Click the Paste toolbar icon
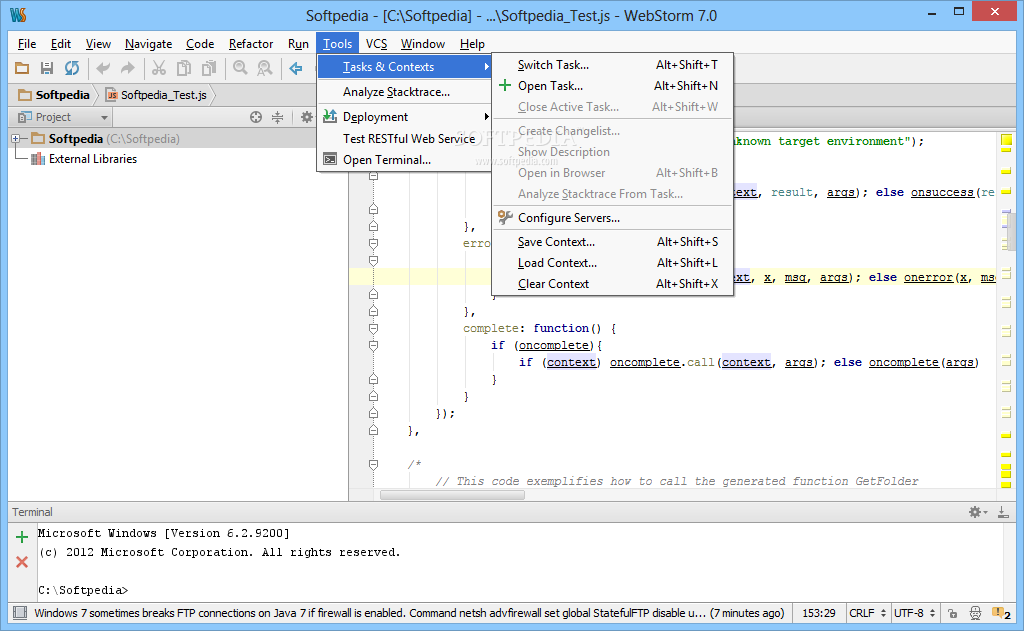 209,68
